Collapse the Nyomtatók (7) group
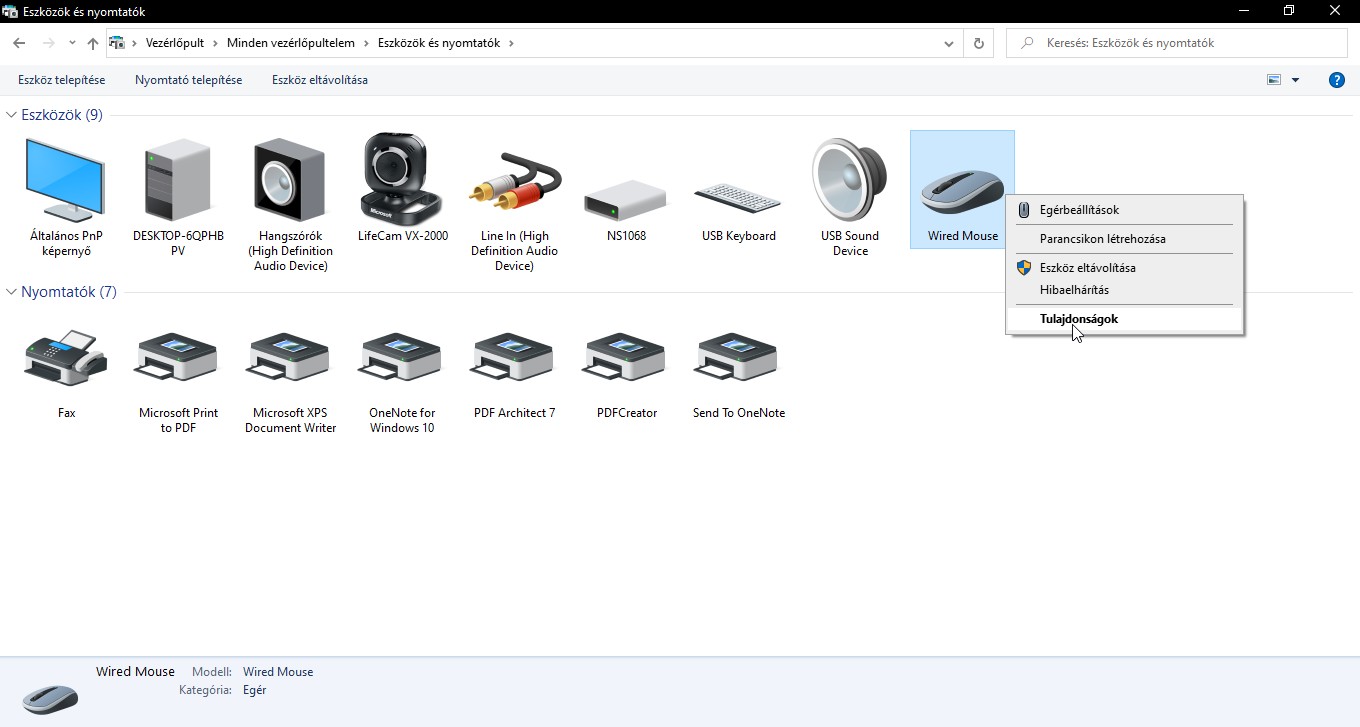 click(12, 292)
